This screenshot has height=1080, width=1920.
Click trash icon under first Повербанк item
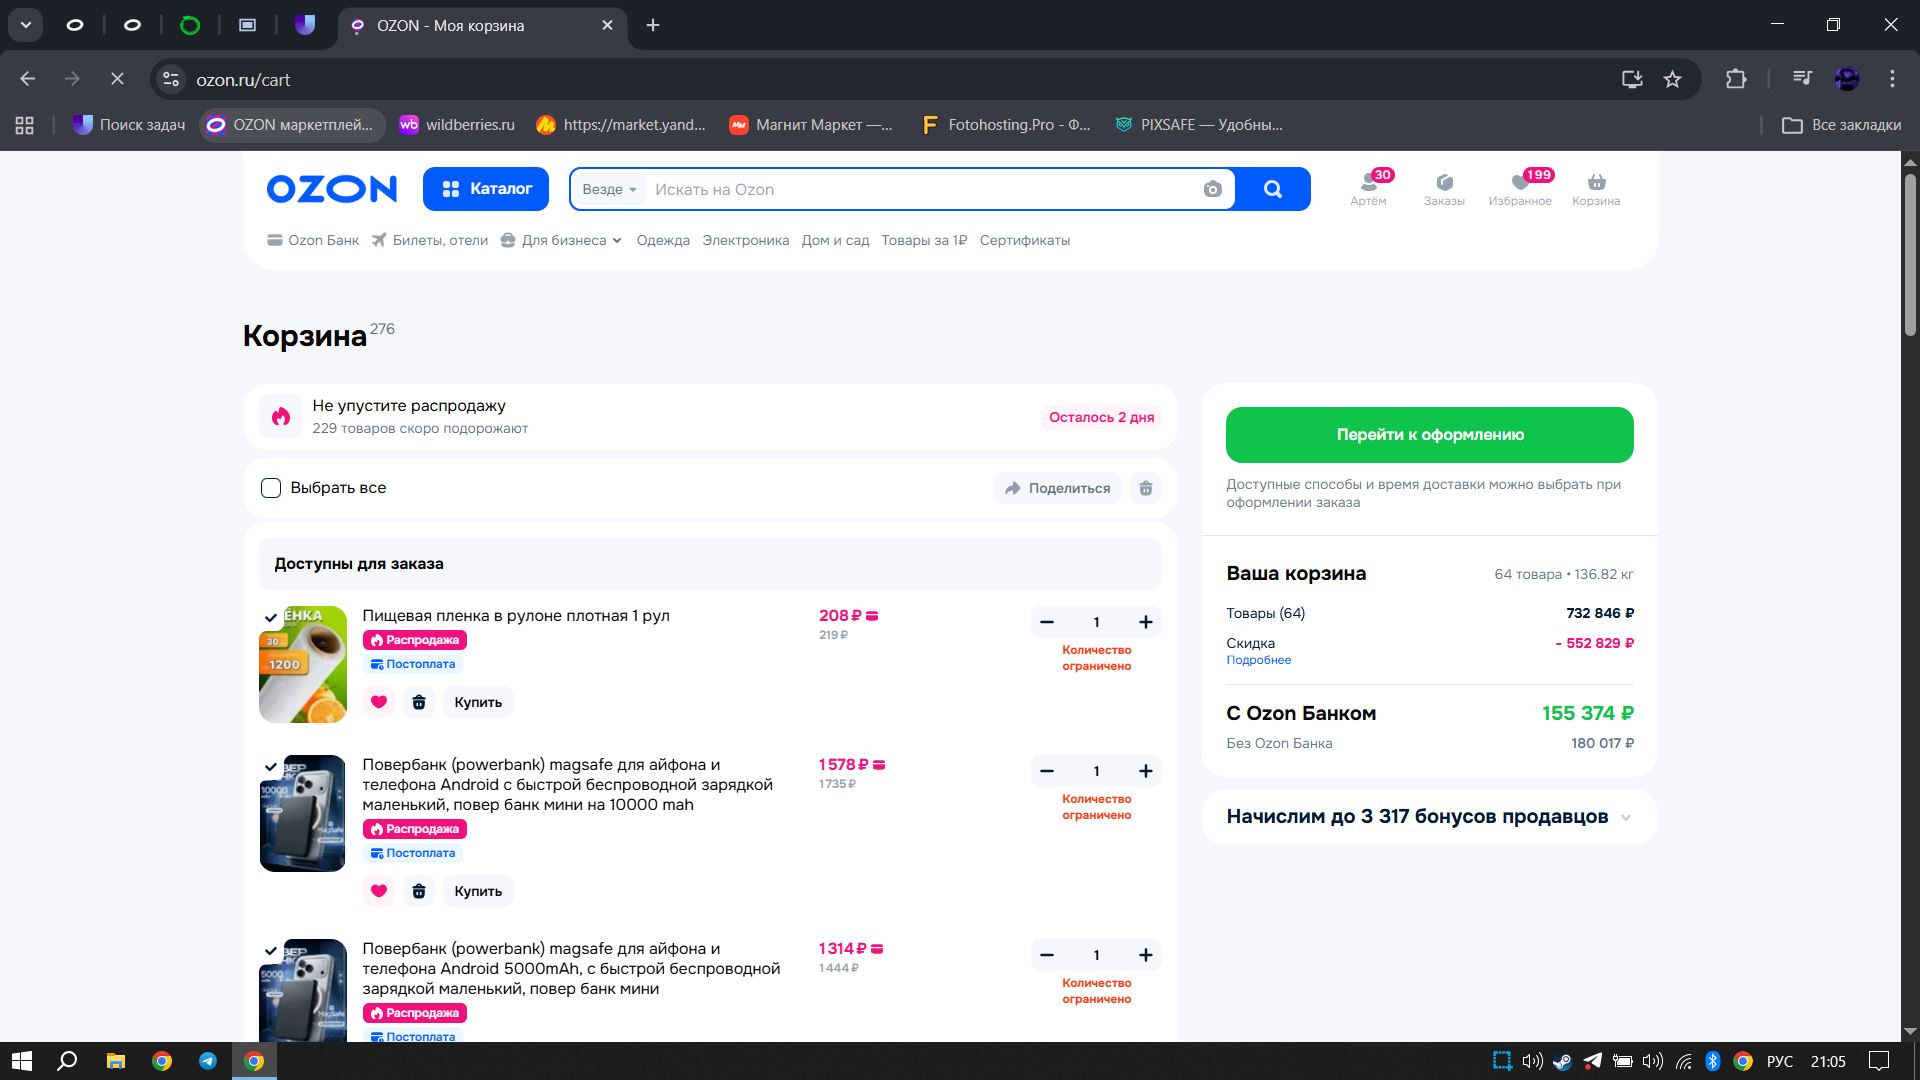[419, 891]
